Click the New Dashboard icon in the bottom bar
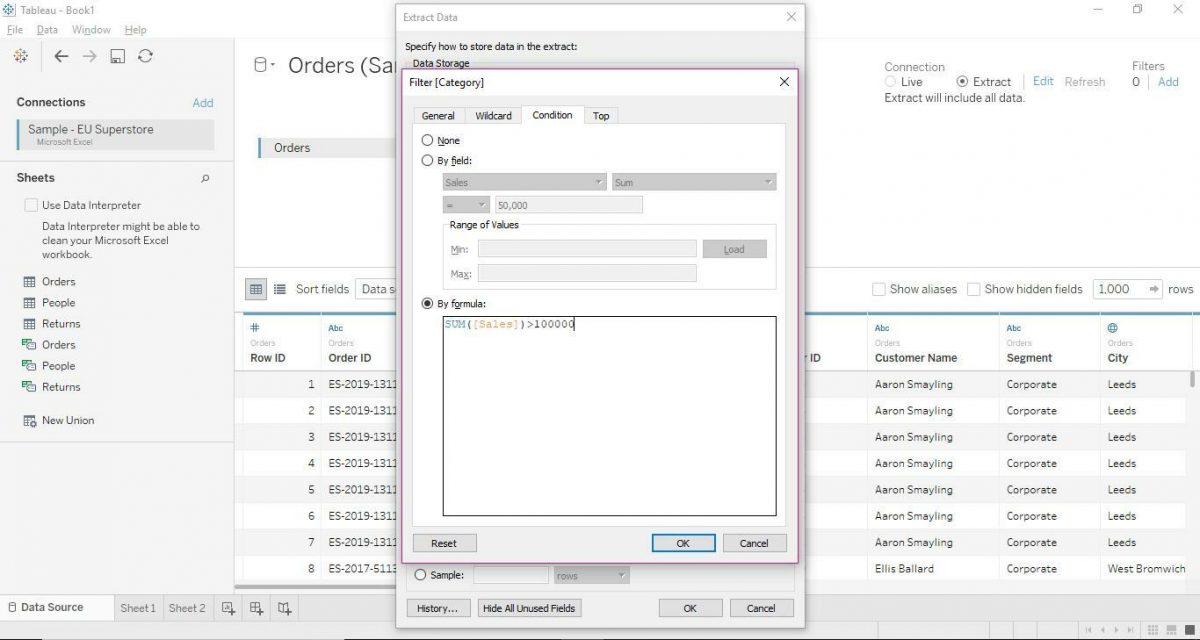 coord(255,607)
